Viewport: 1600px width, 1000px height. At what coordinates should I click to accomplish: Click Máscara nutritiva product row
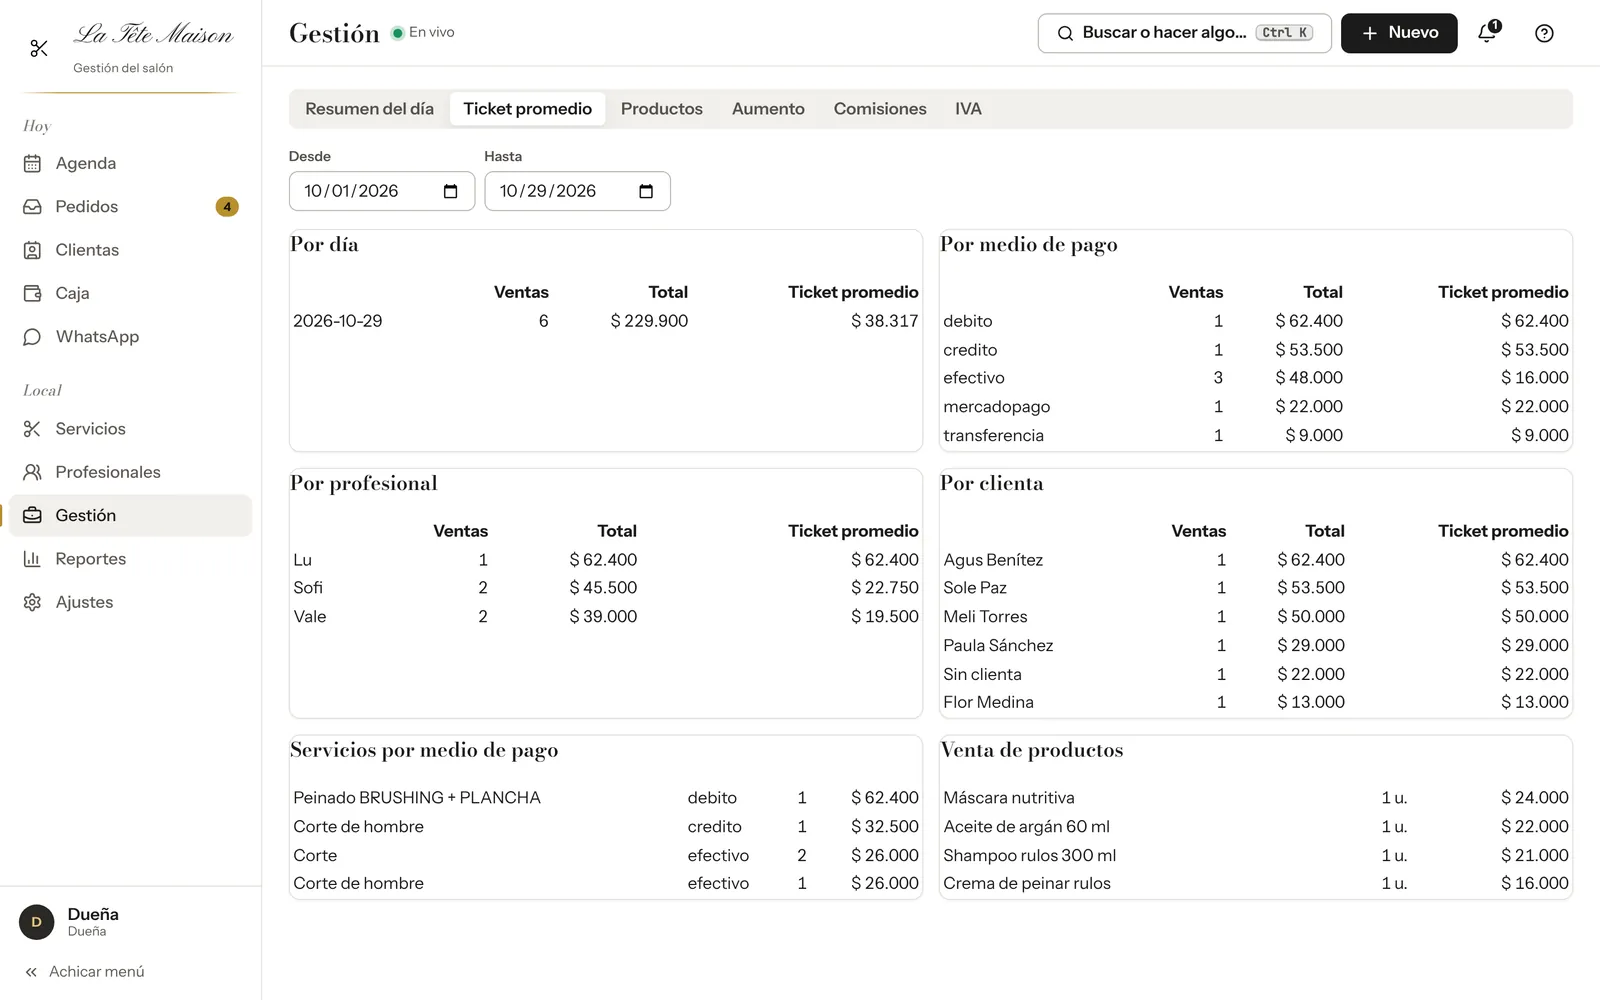pos(1255,798)
